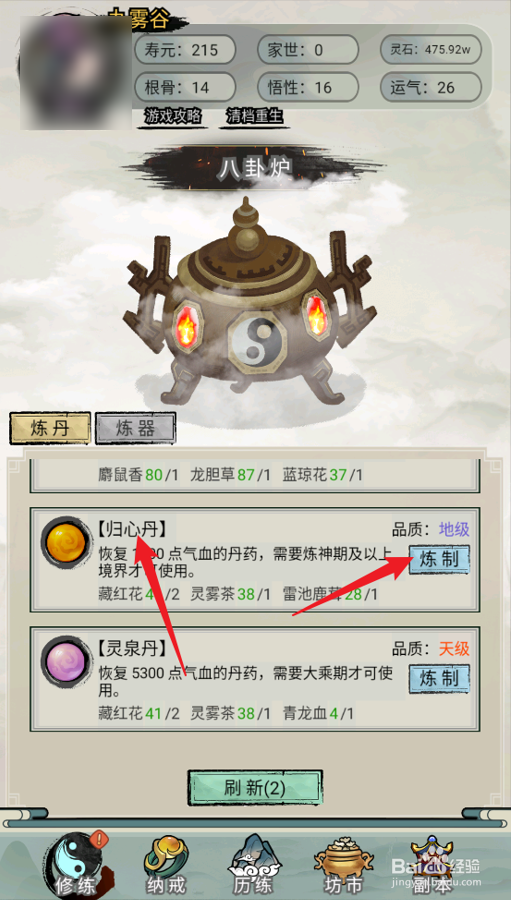Tap the purple 灵泉丹 pill icon
511x900 pixels.
pyautogui.click(x=66, y=661)
